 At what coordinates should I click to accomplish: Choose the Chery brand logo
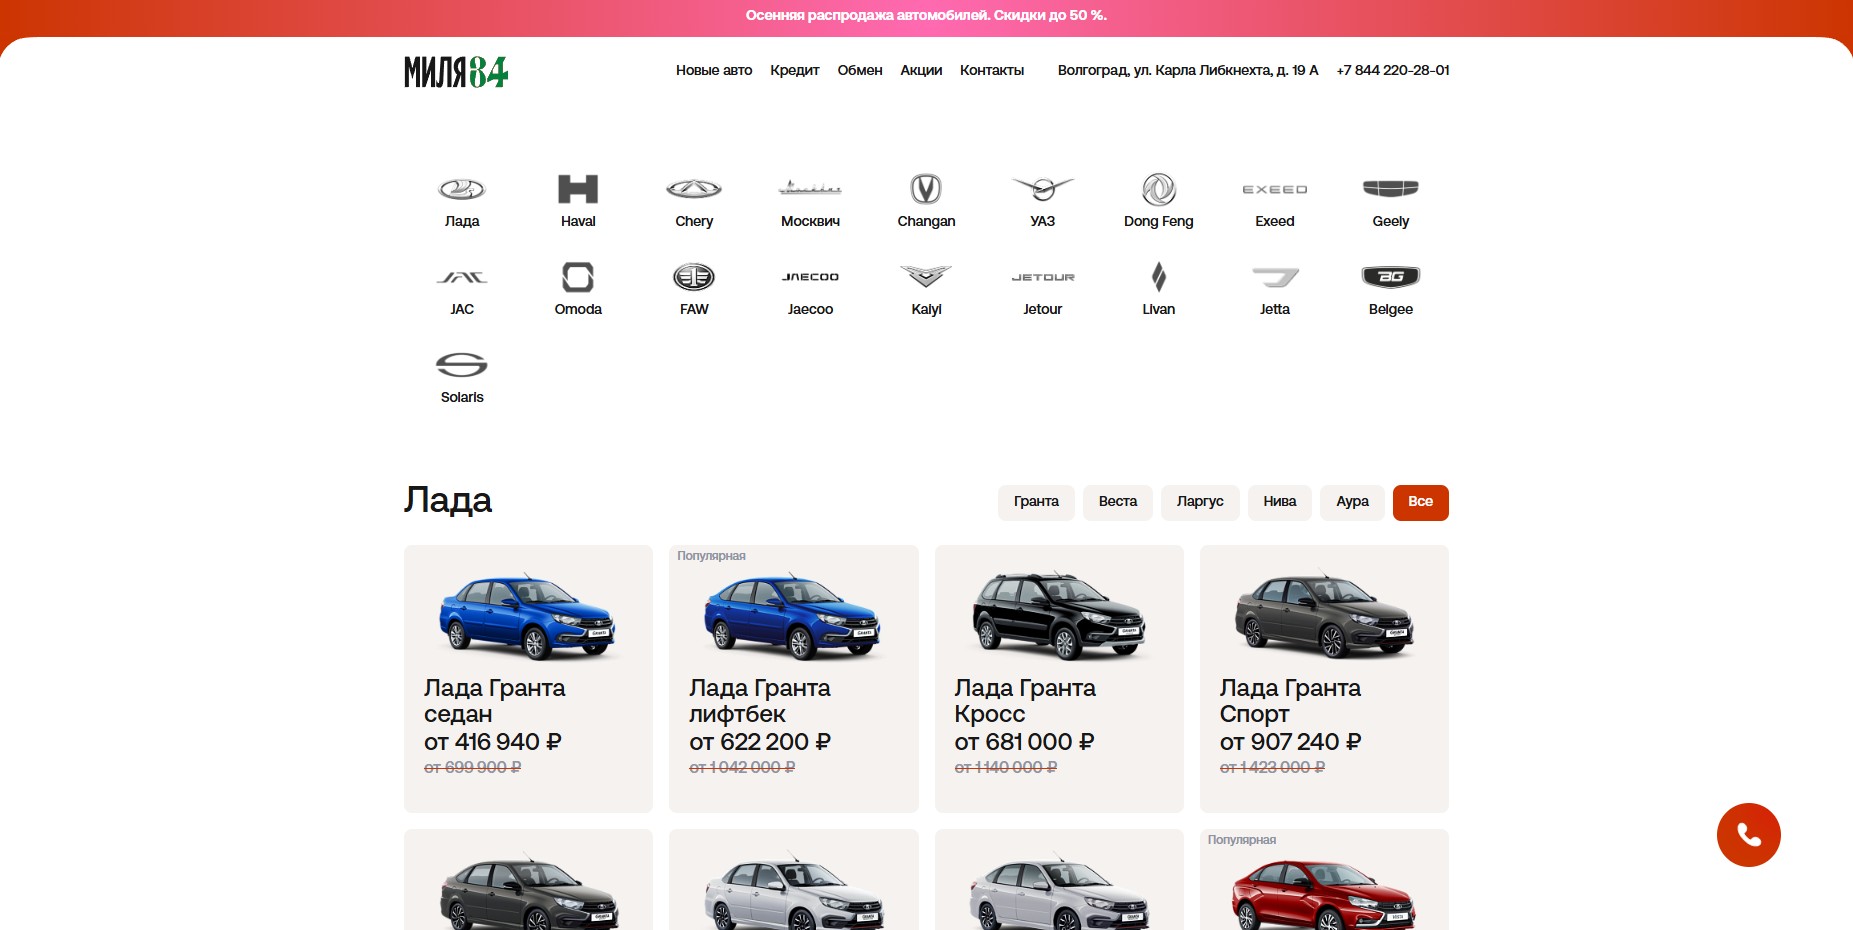pos(694,189)
